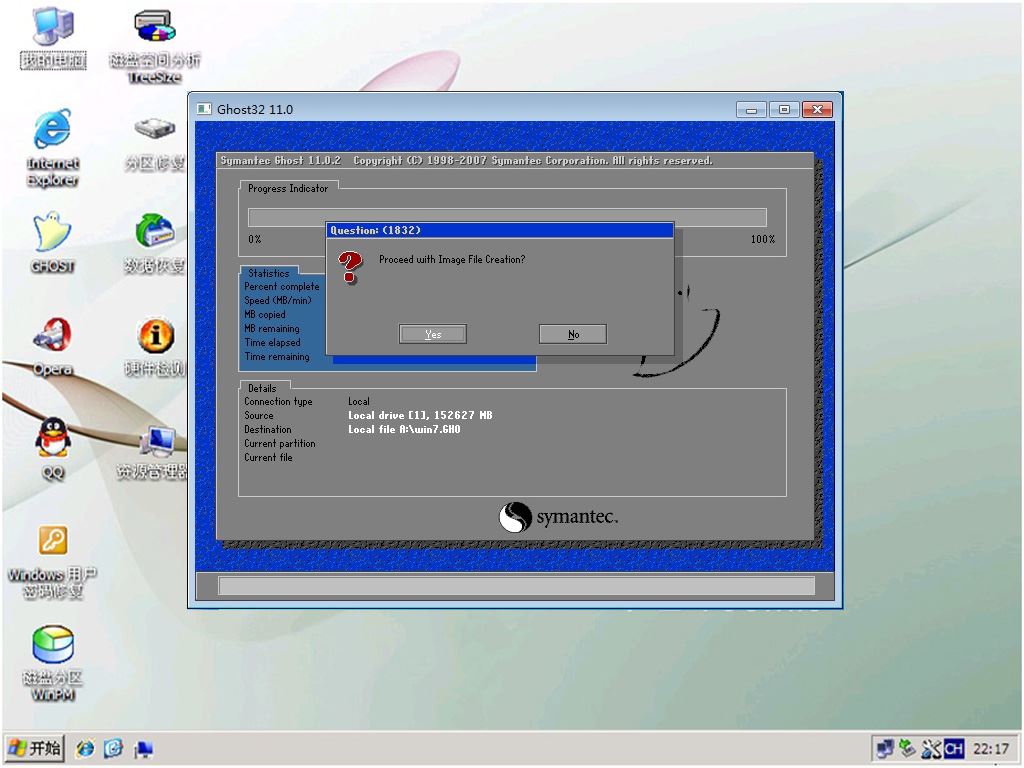
Task: Click the 'Current file' label
Action: click(268, 458)
